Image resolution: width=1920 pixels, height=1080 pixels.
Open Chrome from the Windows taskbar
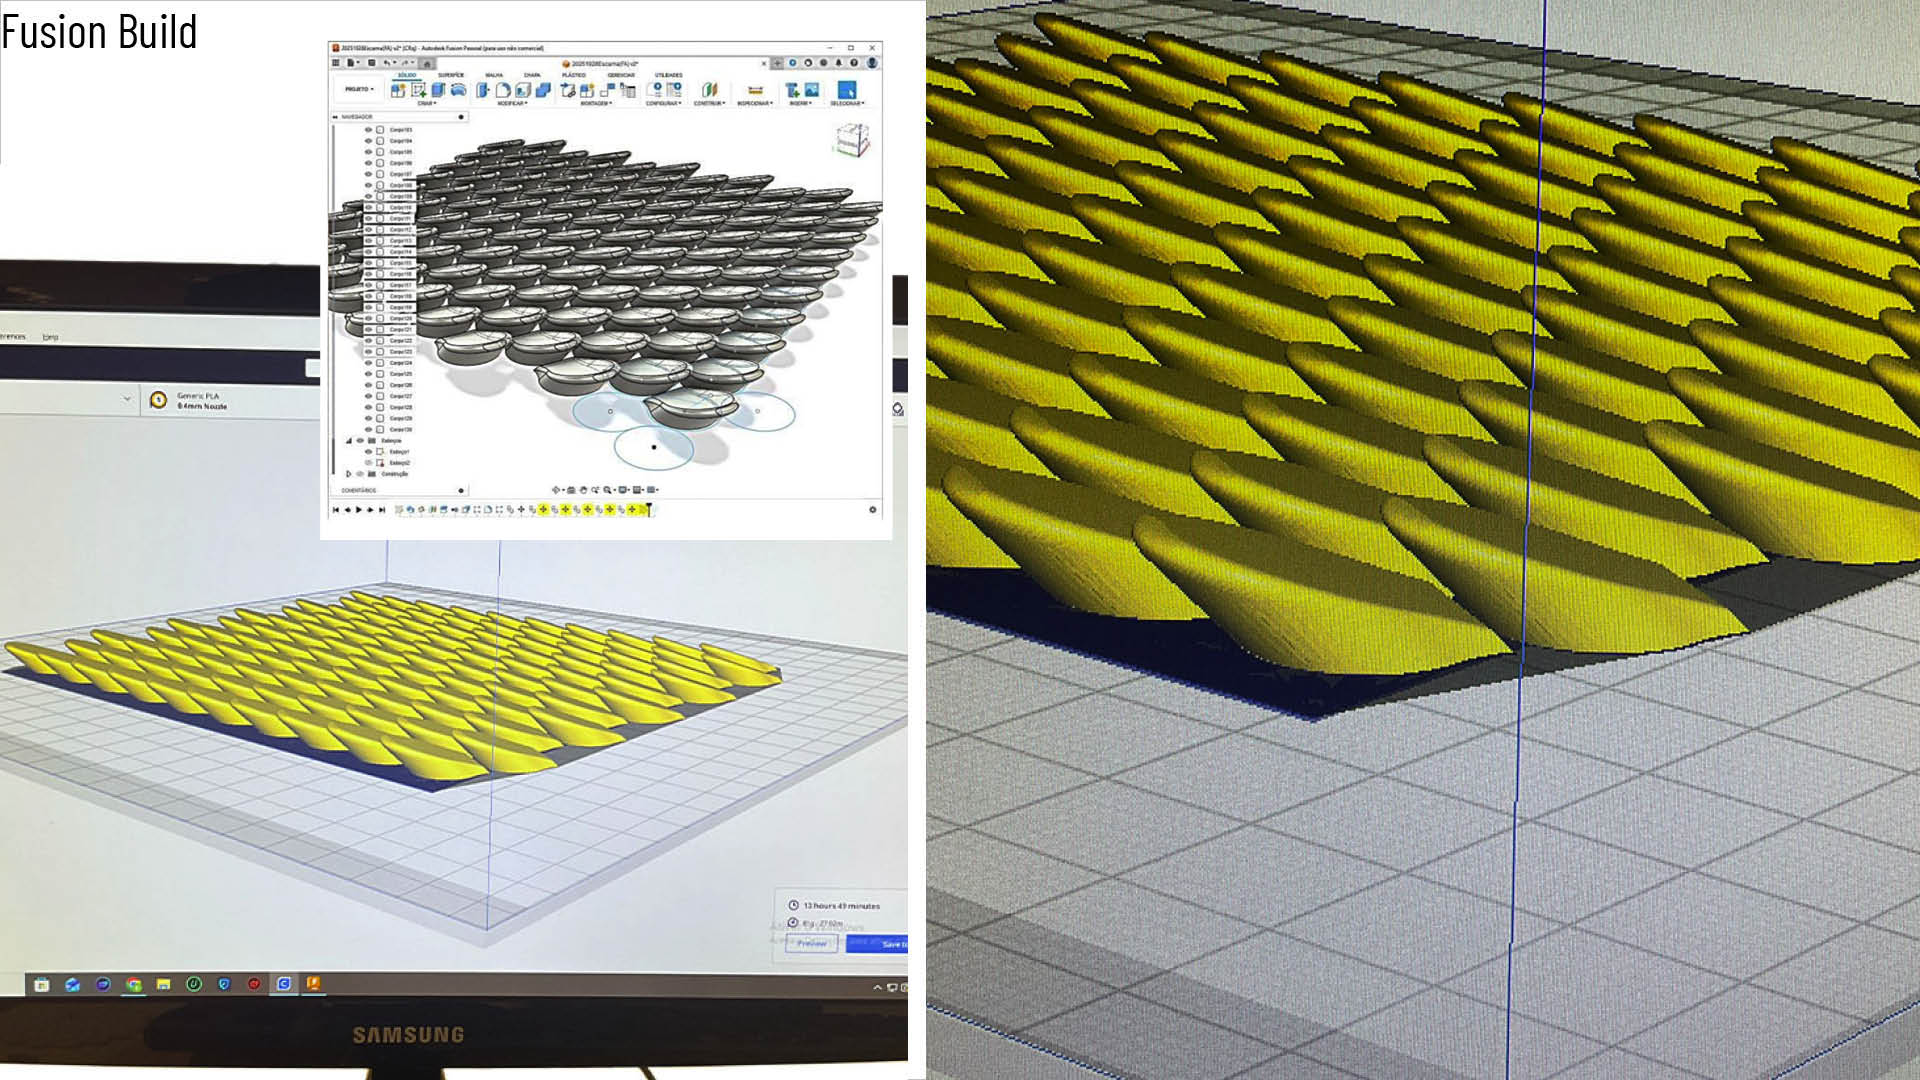(x=133, y=984)
